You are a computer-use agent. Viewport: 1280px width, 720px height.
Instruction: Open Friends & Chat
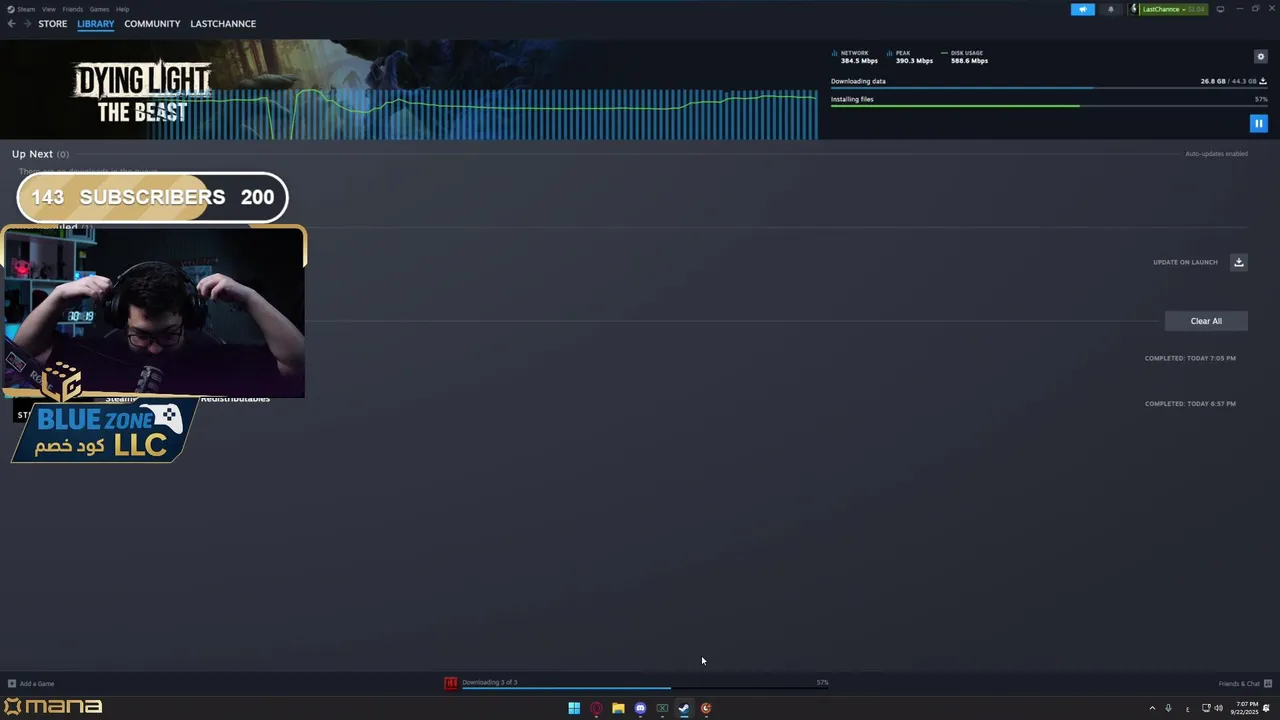coord(1244,684)
